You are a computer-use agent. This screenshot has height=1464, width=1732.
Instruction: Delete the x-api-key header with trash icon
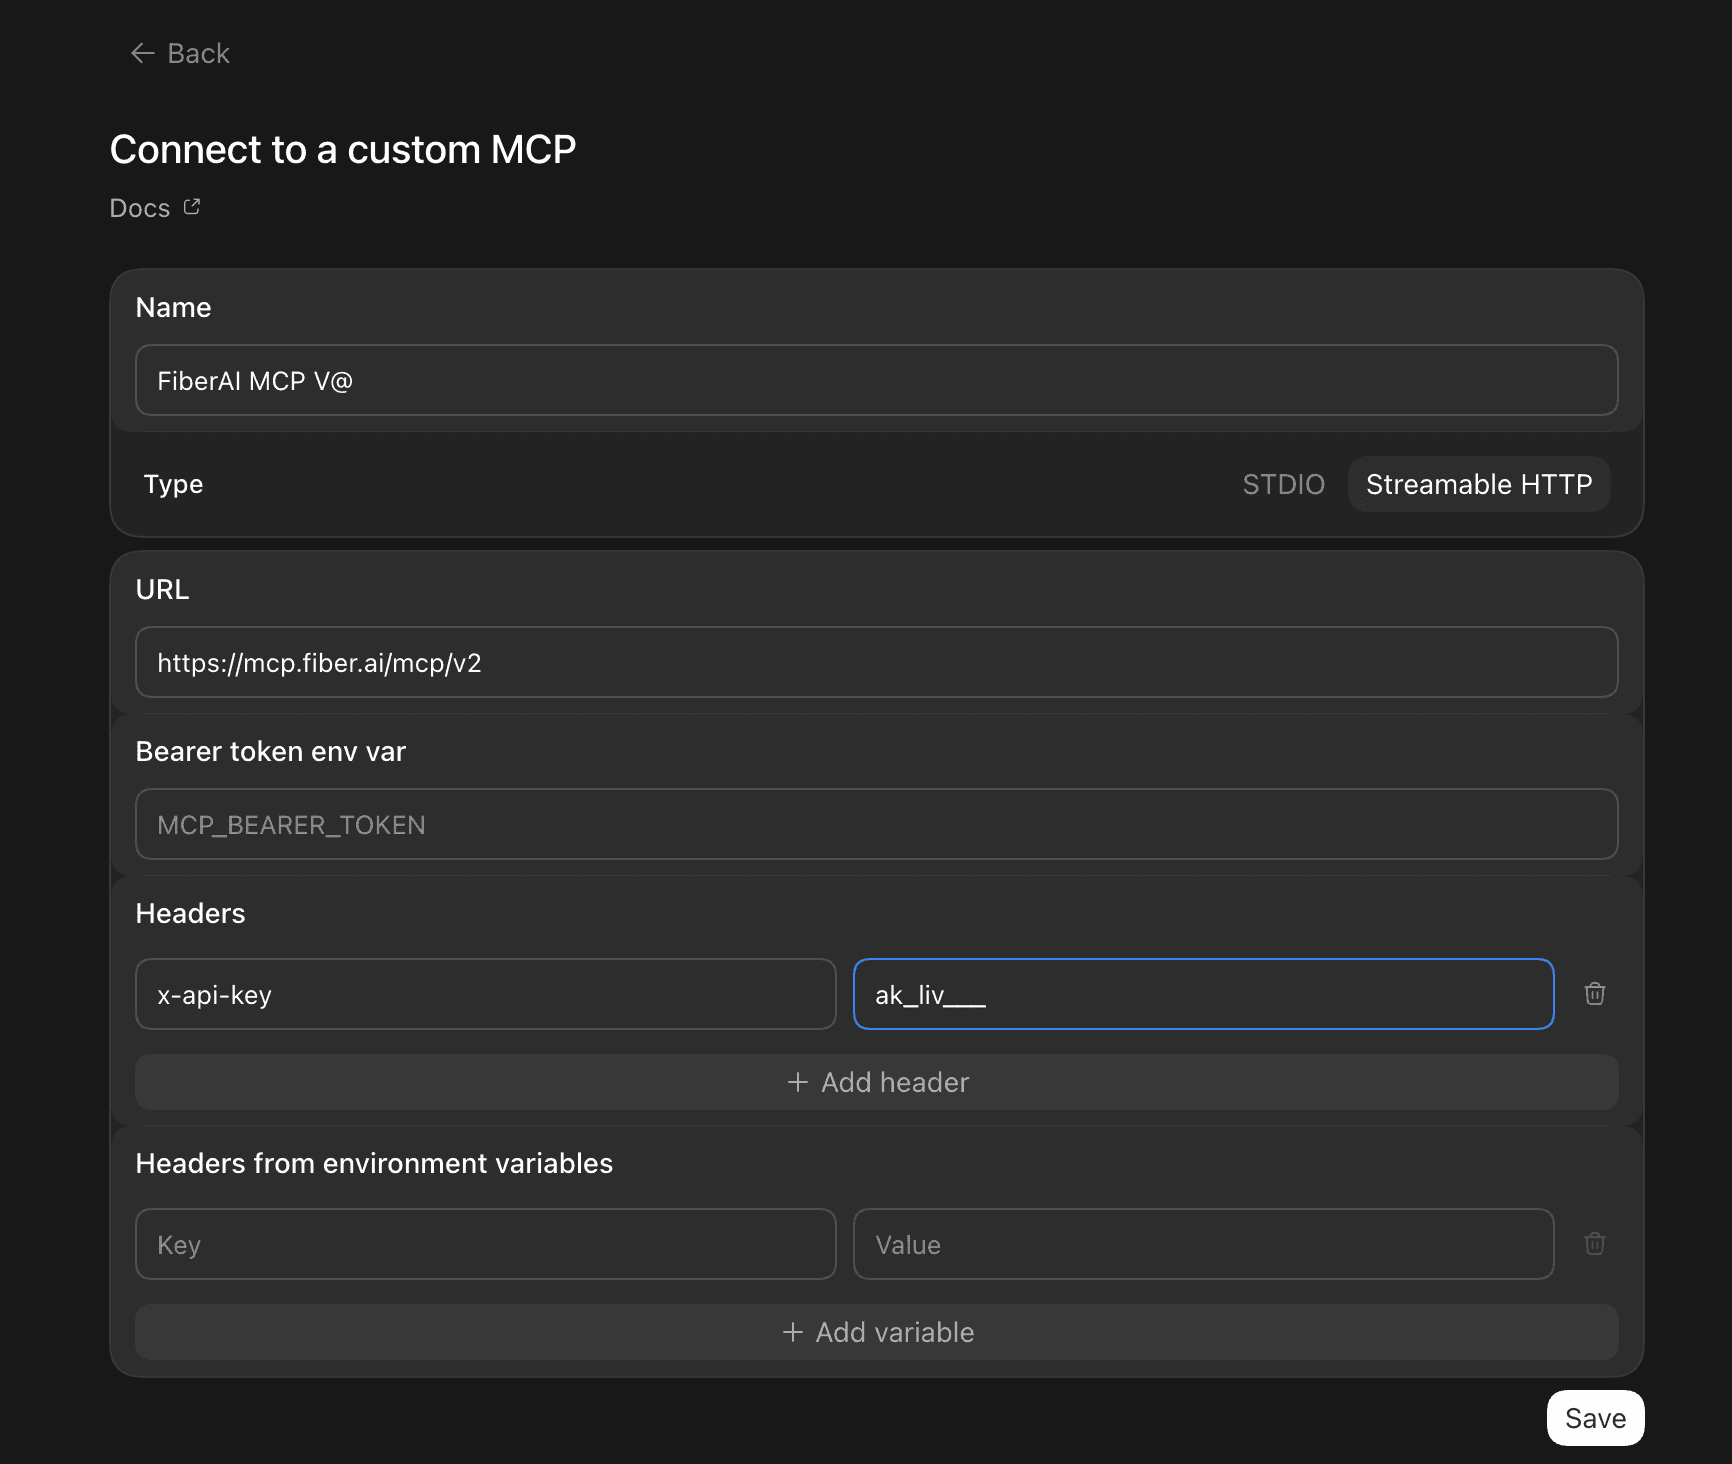pos(1595,993)
